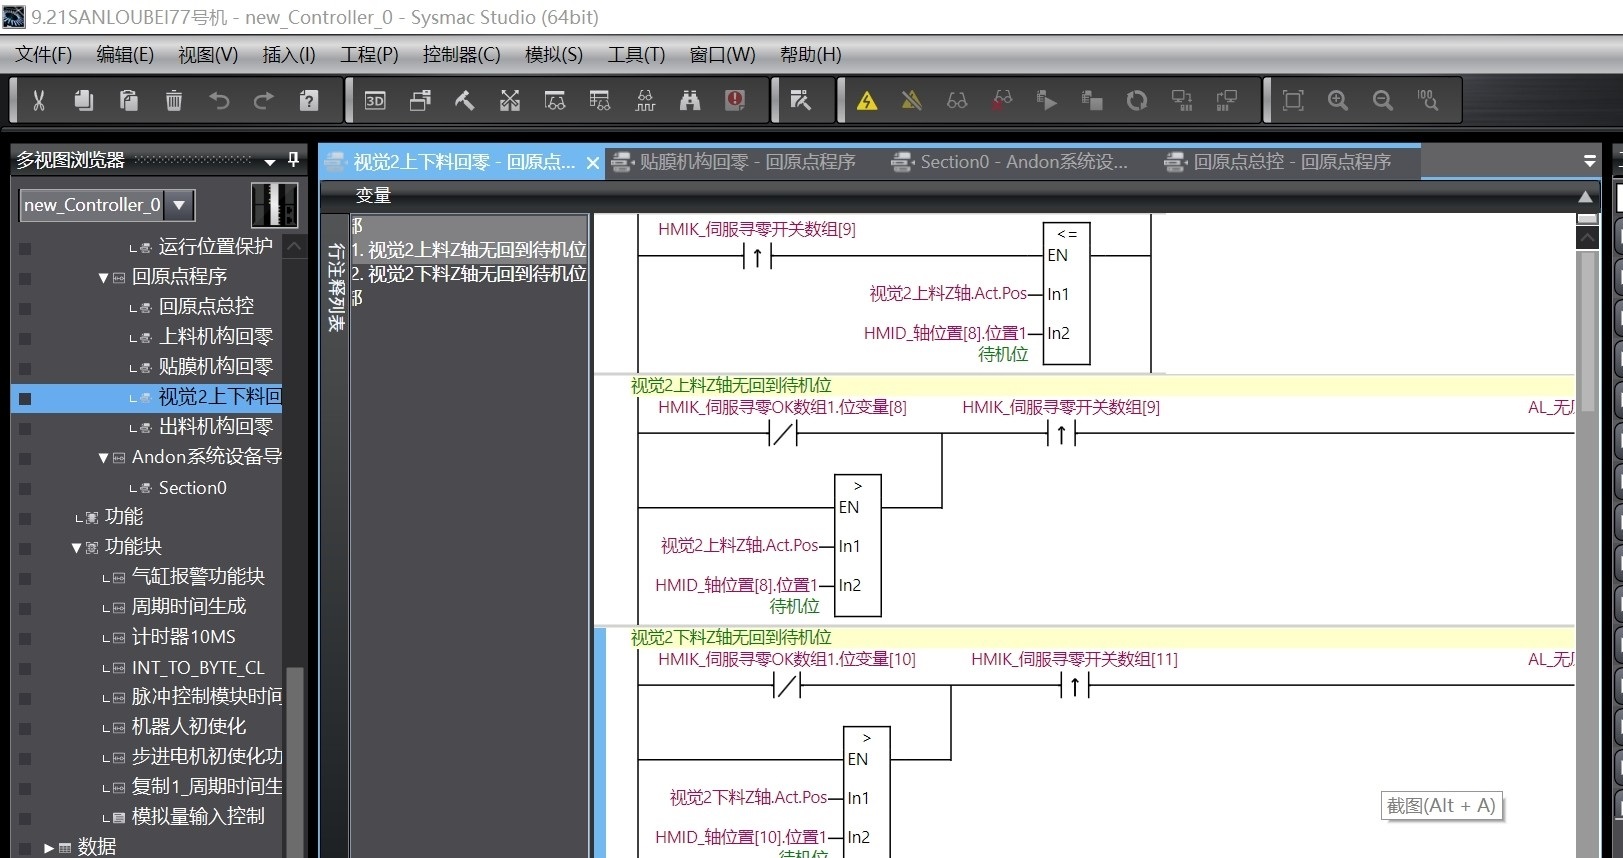The image size is (1623, 858).
Task: Click the red exclamation error icon
Action: coord(735,100)
